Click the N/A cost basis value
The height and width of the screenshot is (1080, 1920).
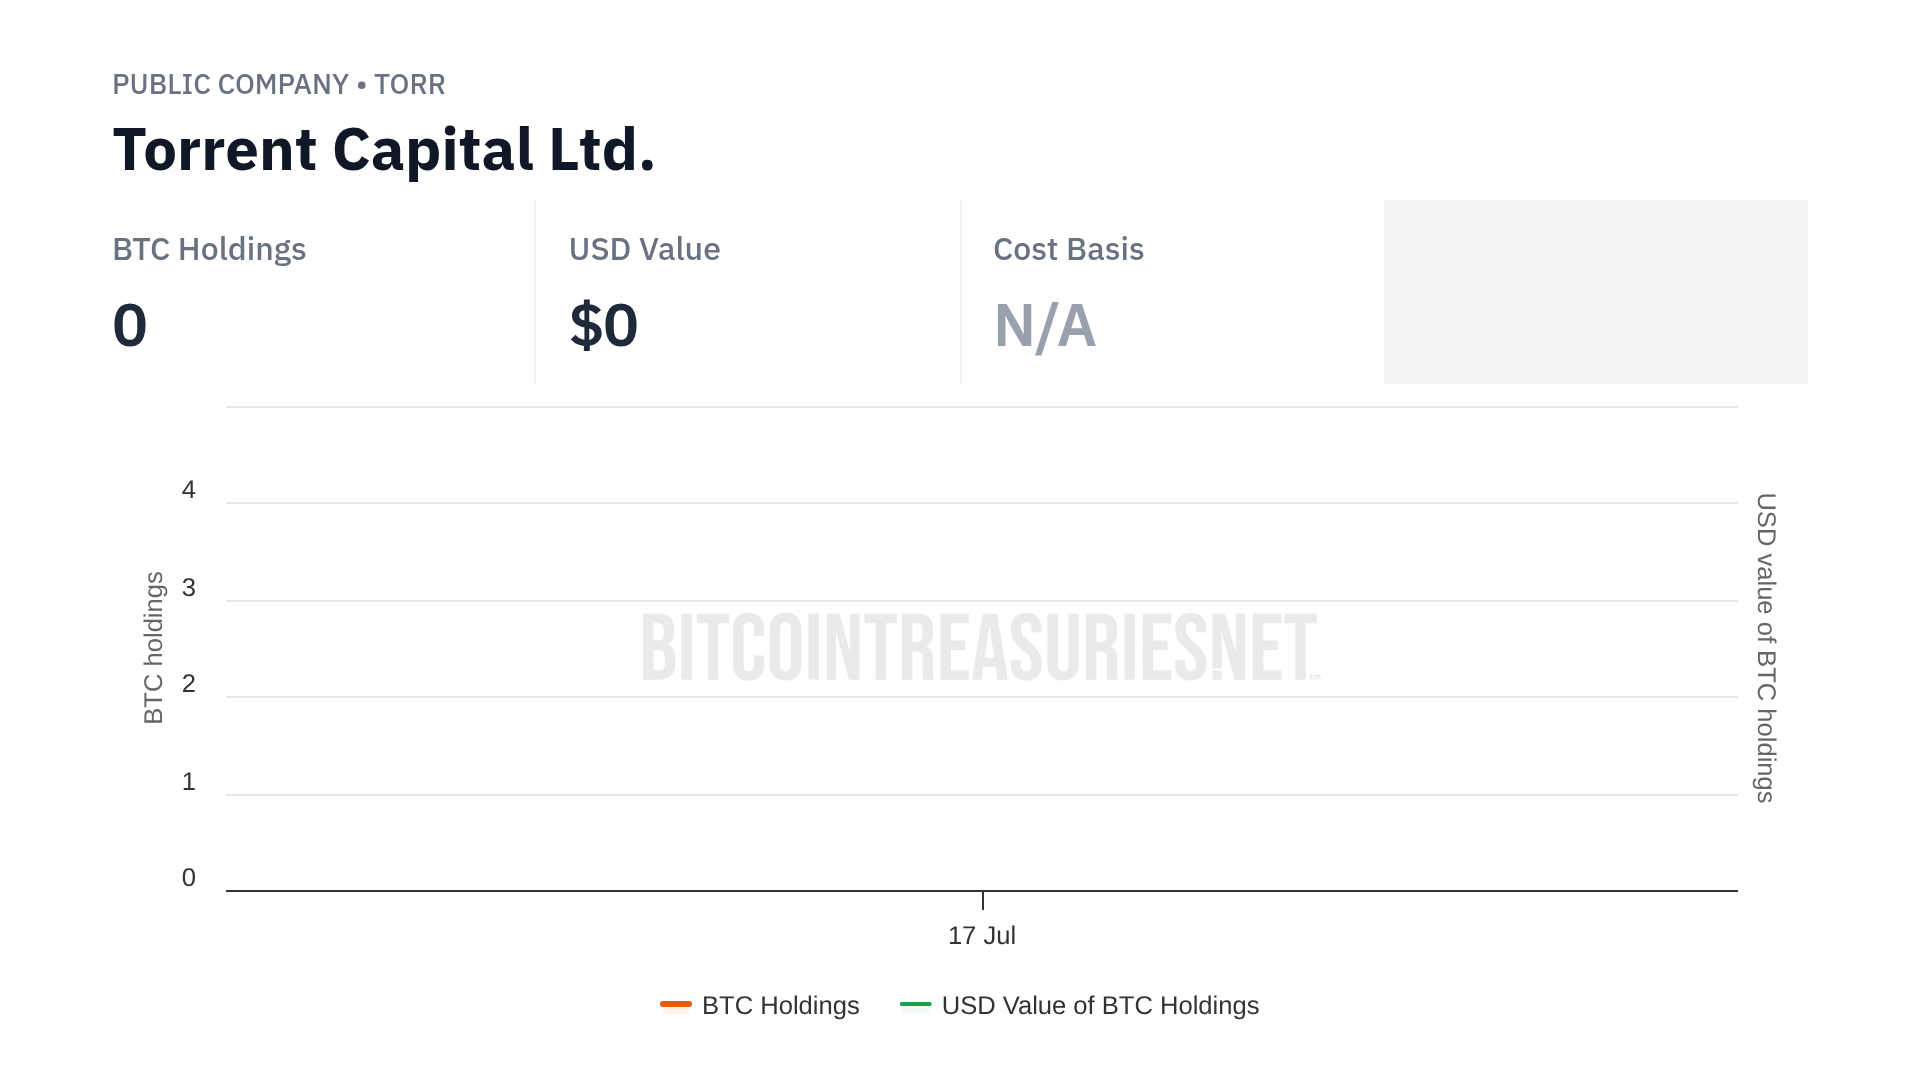click(1044, 326)
